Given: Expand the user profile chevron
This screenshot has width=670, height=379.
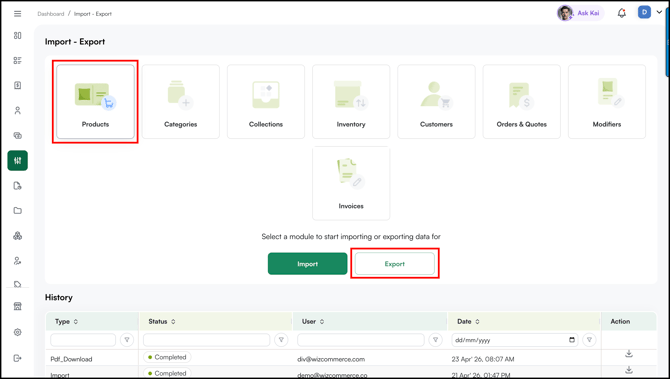Looking at the screenshot, I should click(659, 12).
